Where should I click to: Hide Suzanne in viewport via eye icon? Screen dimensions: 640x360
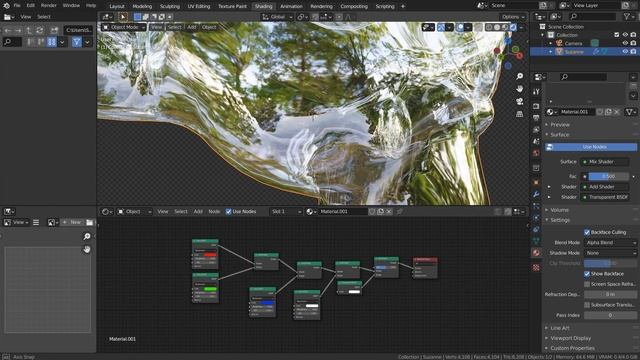coord(625,52)
